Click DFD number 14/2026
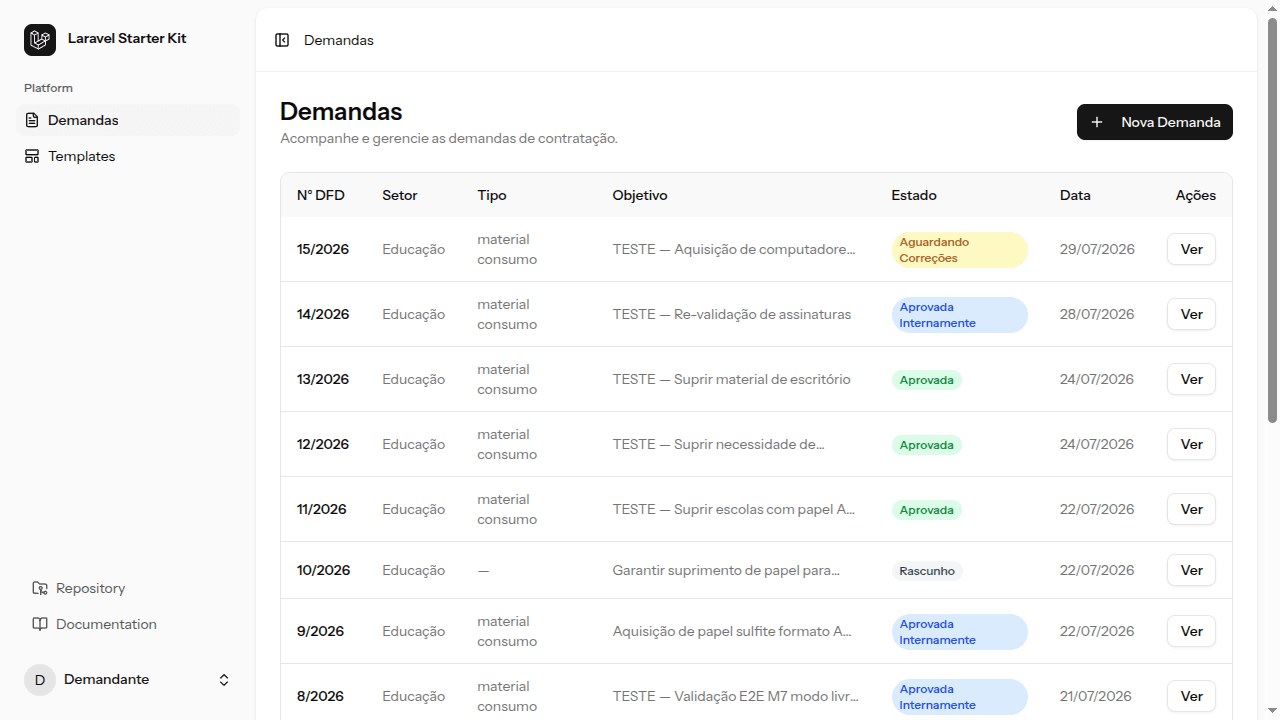 323,314
